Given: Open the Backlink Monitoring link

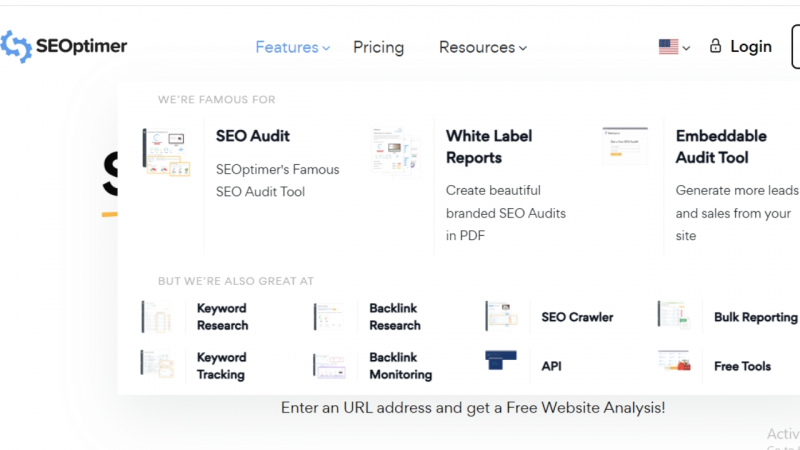Looking at the screenshot, I should click(401, 366).
